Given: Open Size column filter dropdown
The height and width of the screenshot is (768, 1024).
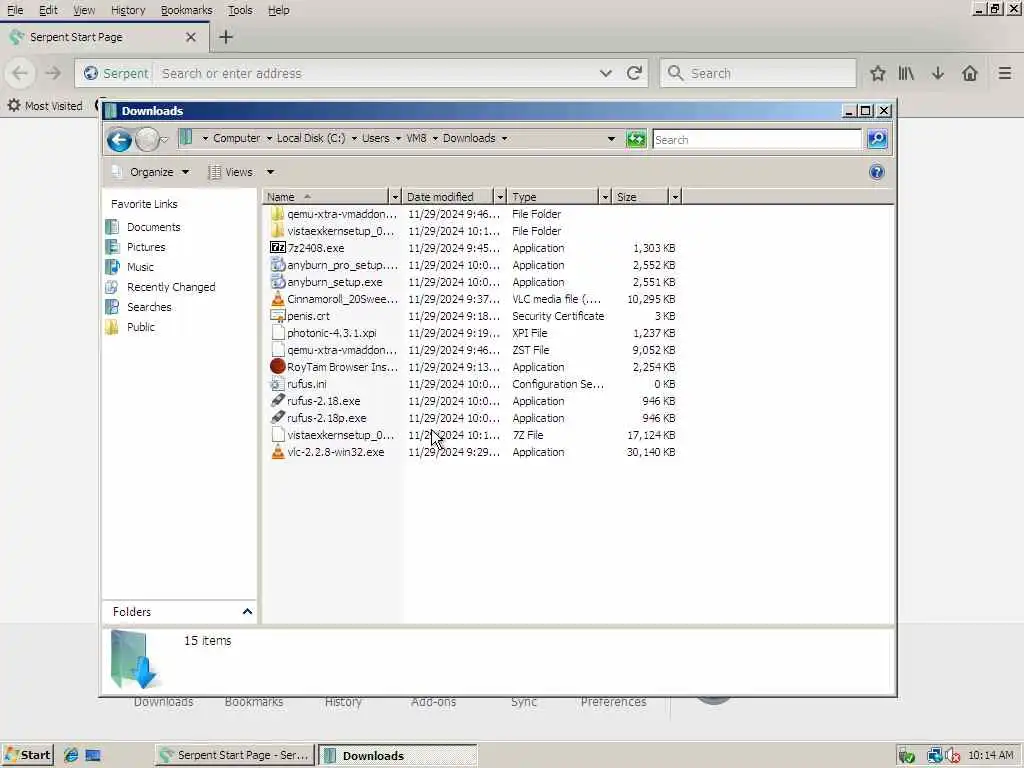Looking at the screenshot, I should click(x=675, y=197).
